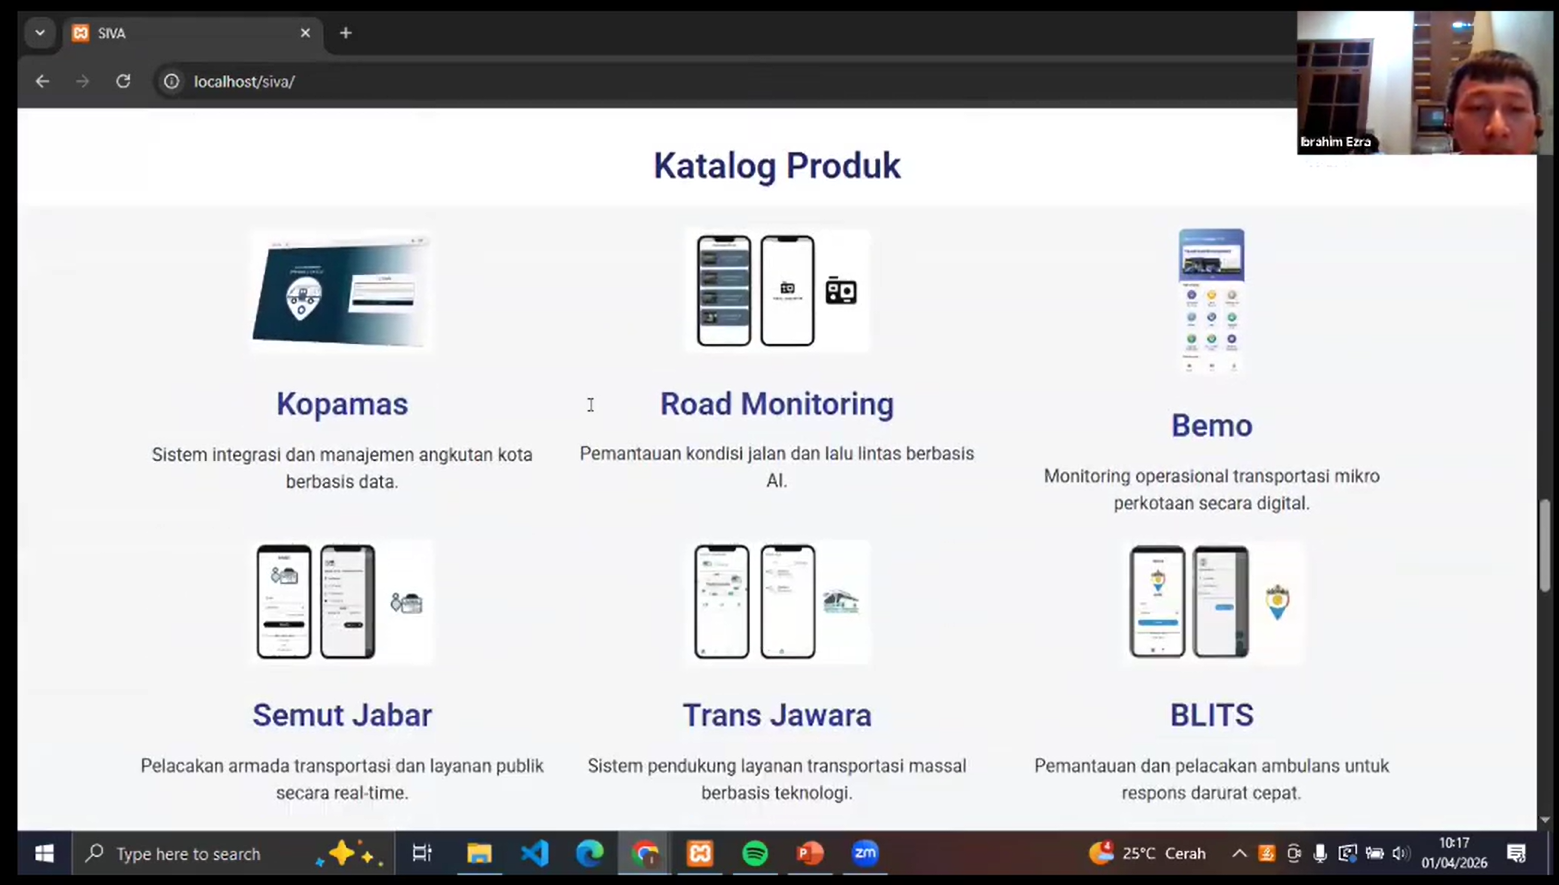Click the Bemo app screenshot thumbnail
The height and width of the screenshot is (885, 1559).
1211,301
